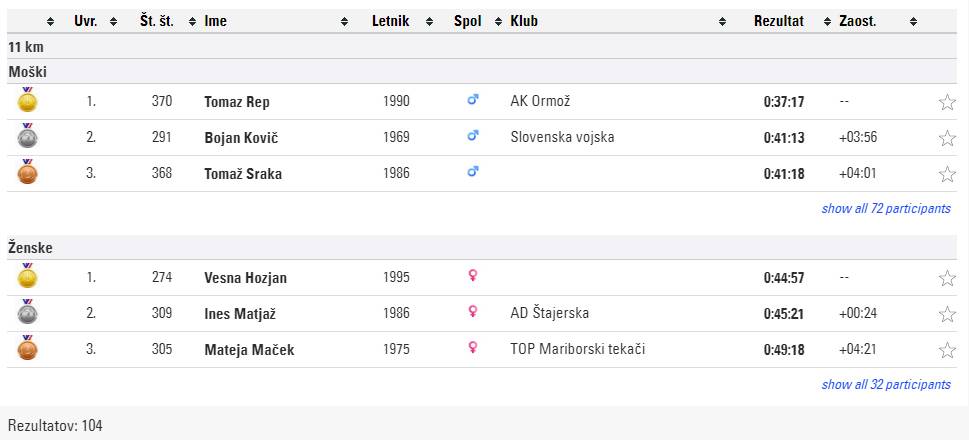Click silver medal icon for Bojan Kovič
The image size is (969, 440).
tap(27, 137)
